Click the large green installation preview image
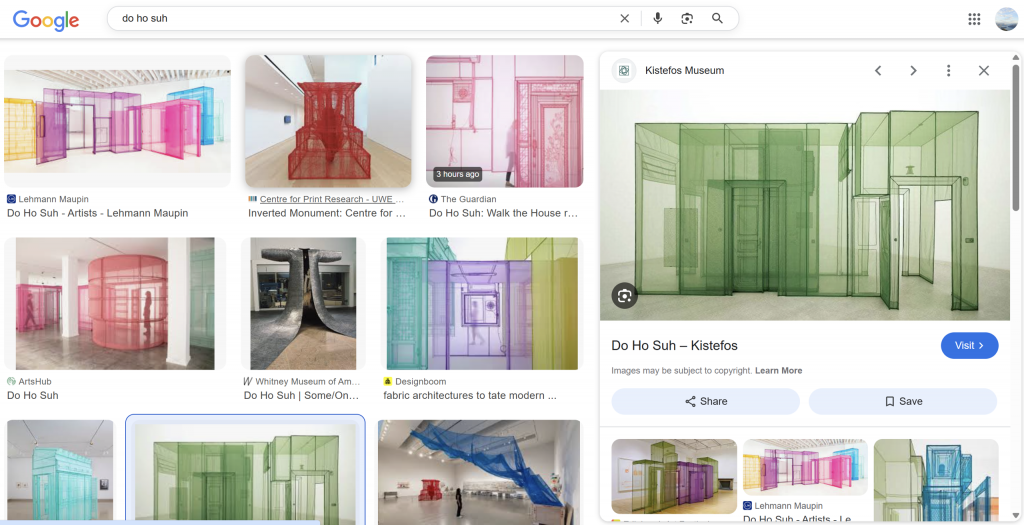Viewport: 1024px width, 525px height. pyautogui.click(x=805, y=205)
